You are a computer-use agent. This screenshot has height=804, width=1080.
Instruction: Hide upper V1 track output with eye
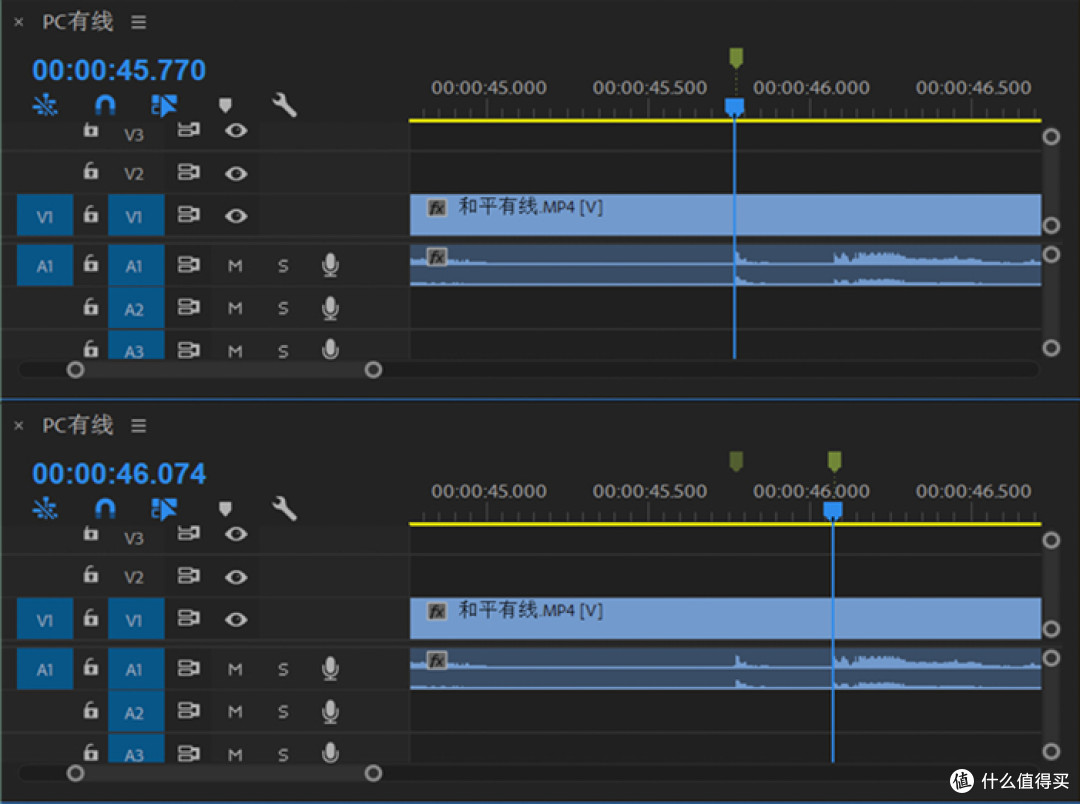(236, 216)
